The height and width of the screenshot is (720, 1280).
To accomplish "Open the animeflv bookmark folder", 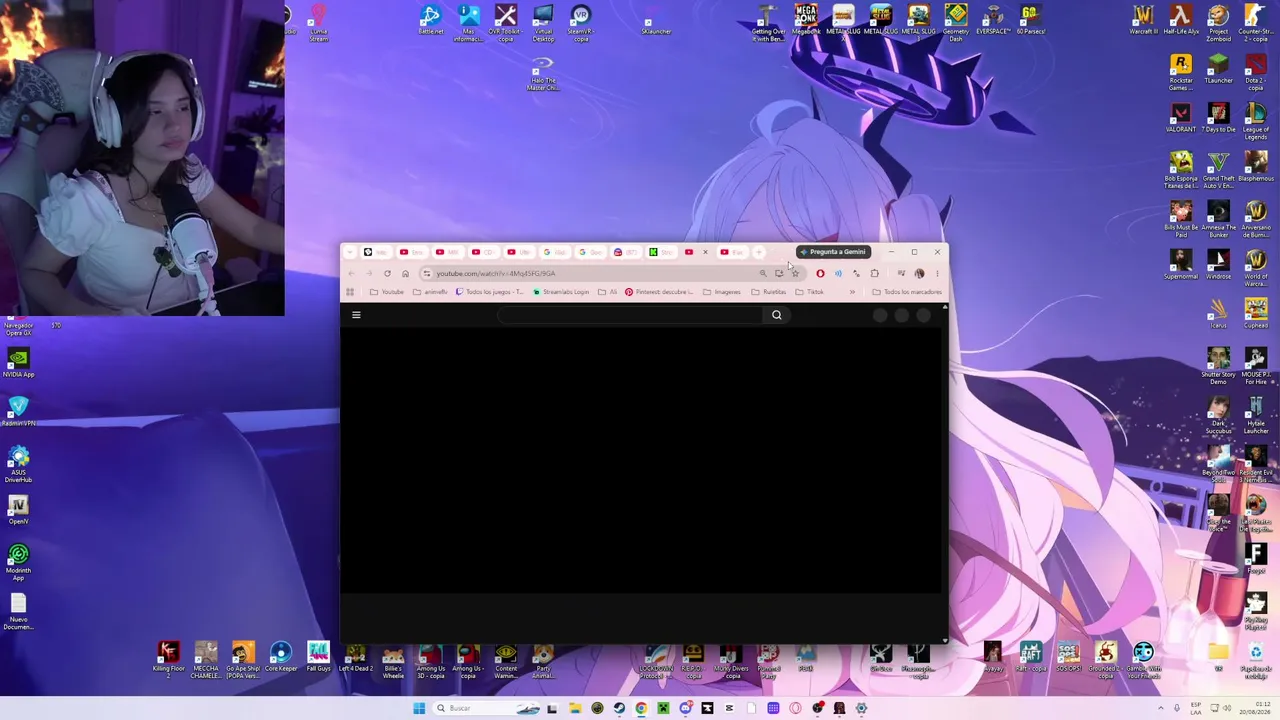I will [431, 292].
